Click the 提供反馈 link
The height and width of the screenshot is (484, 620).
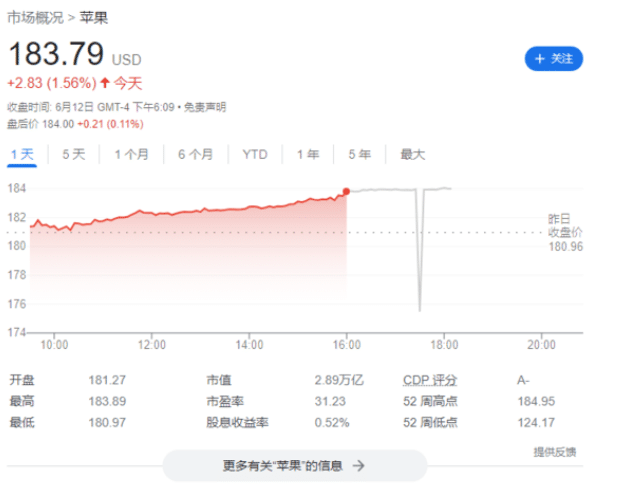coord(555,452)
